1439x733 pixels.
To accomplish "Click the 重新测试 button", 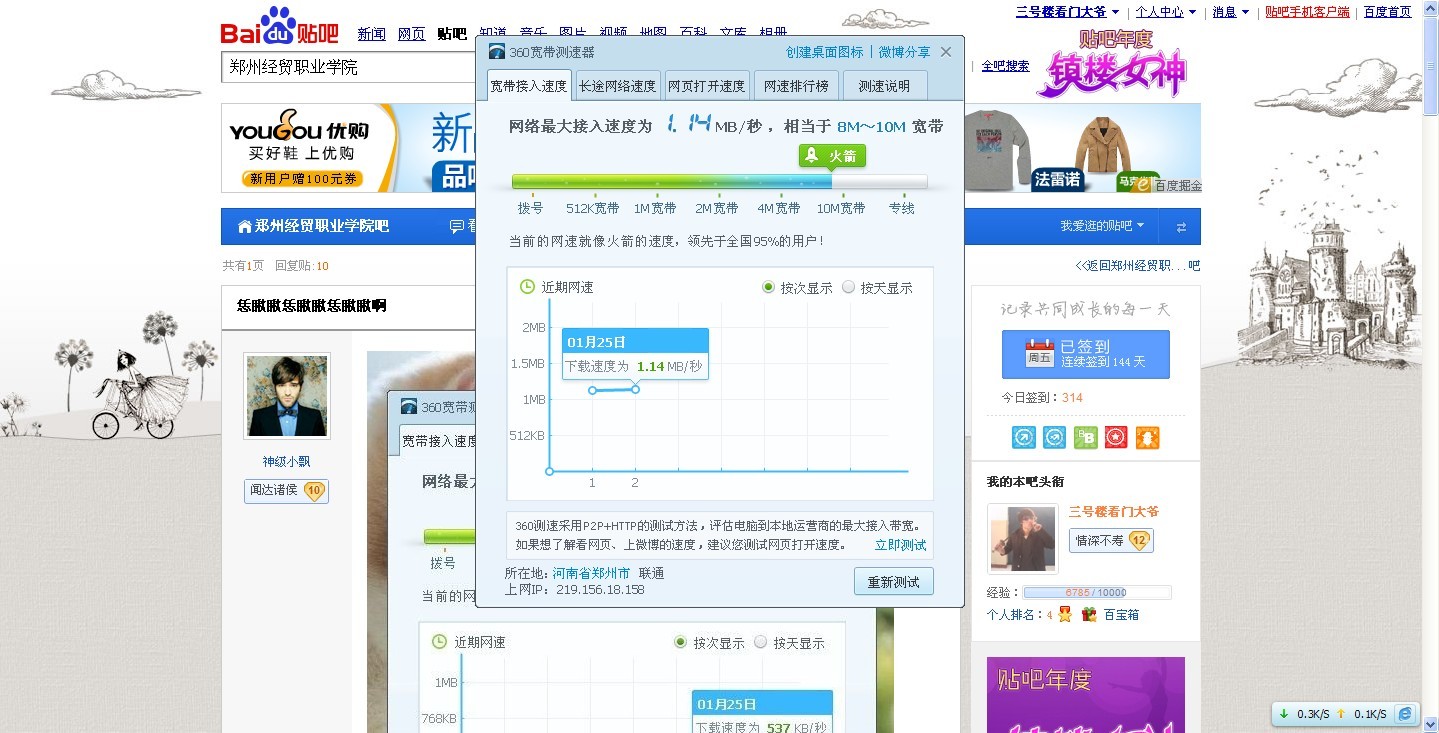I will (x=893, y=582).
